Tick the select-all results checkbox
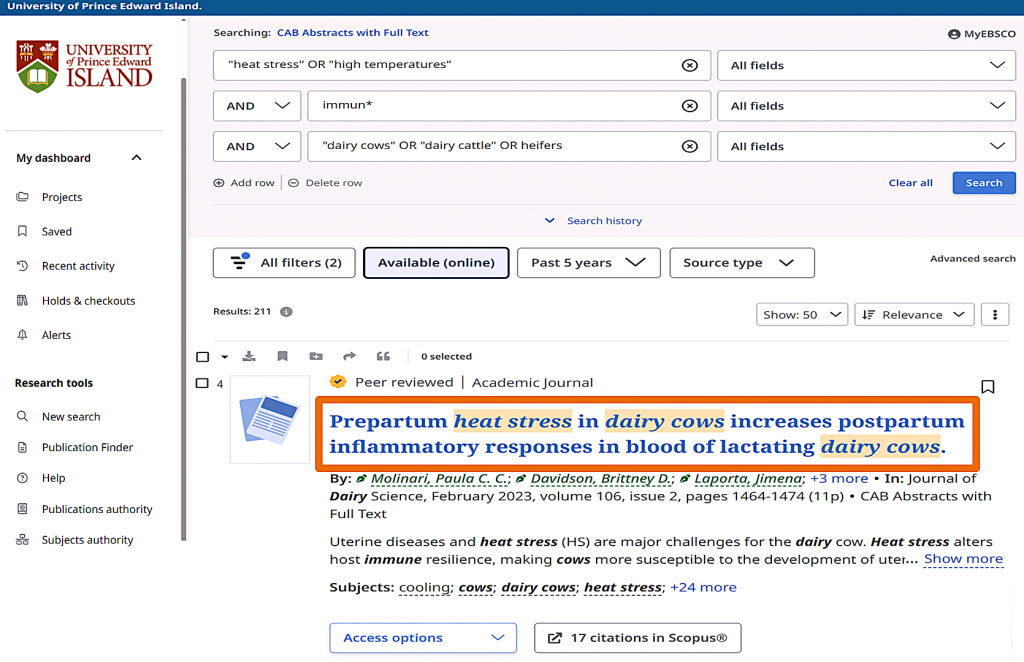1024x662 pixels. click(x=203, y=357)
